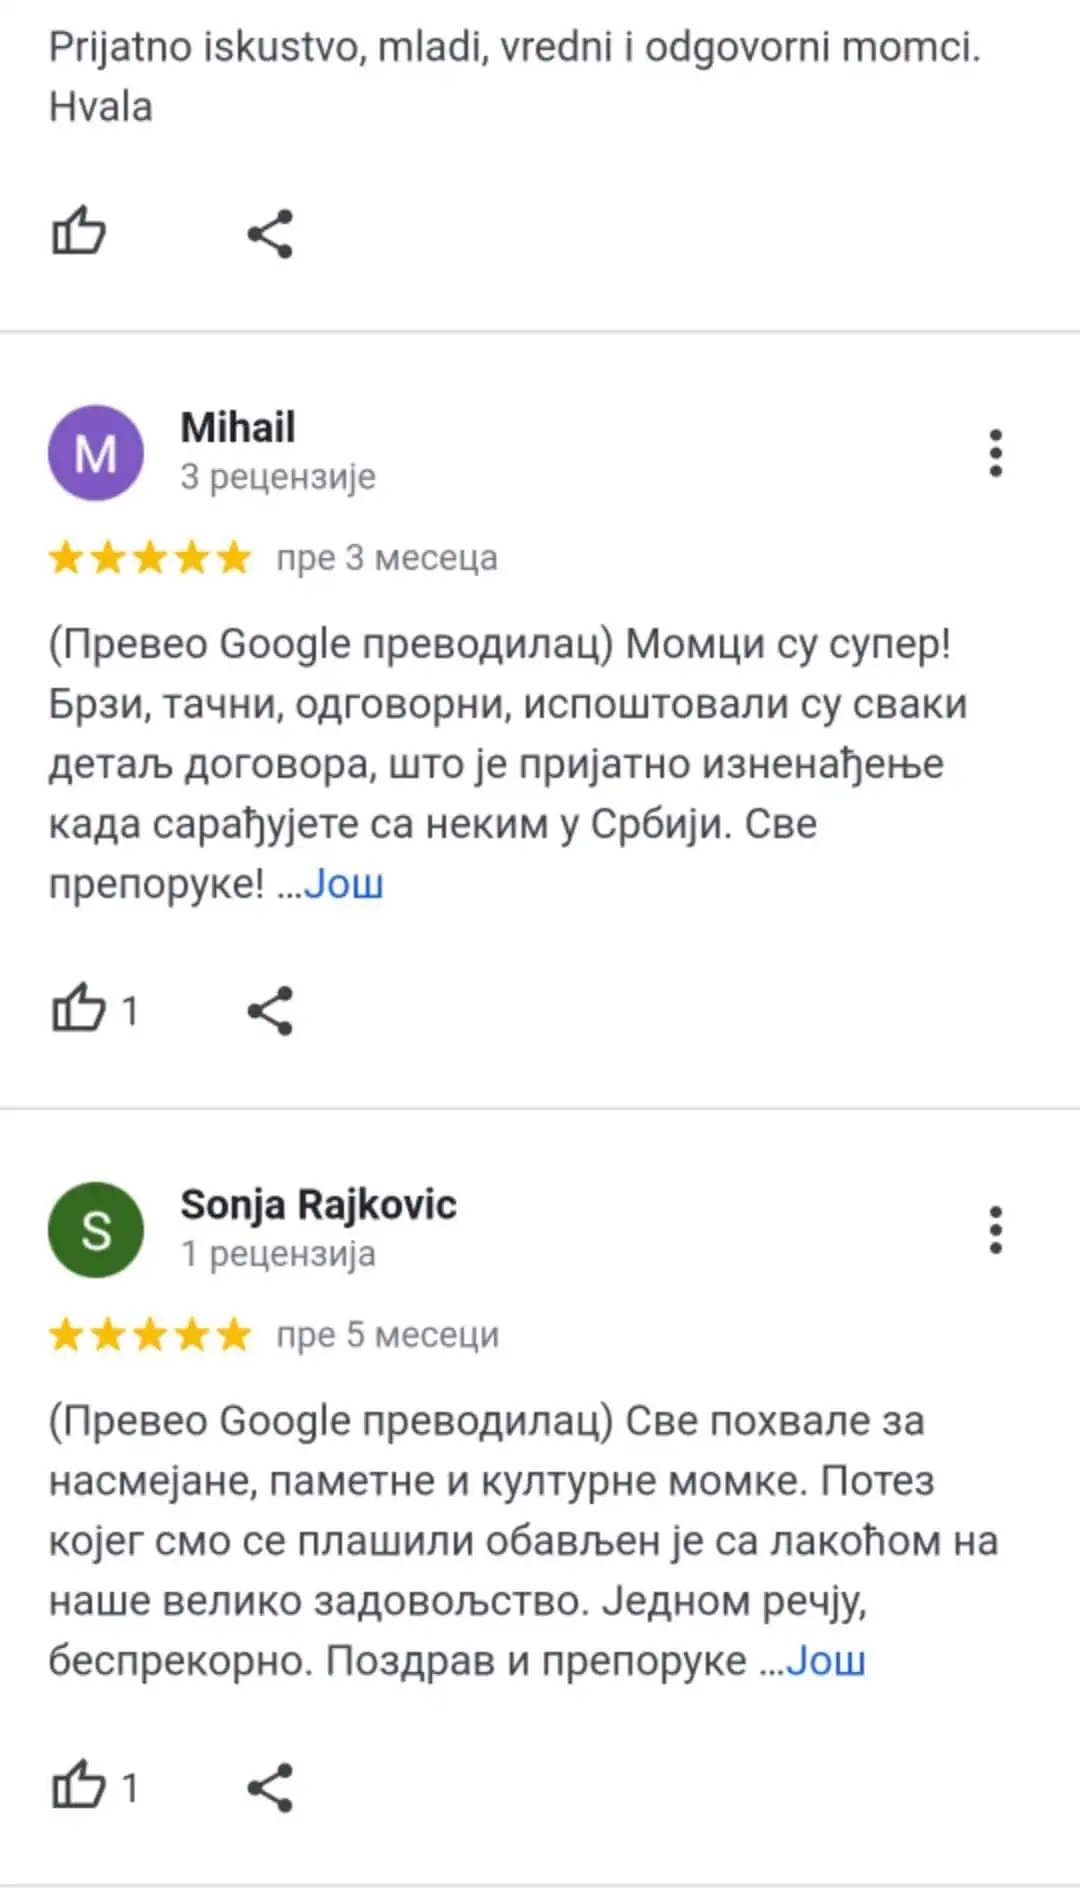Click '1 рецензија' under Sonja's name

[278, 1254]
